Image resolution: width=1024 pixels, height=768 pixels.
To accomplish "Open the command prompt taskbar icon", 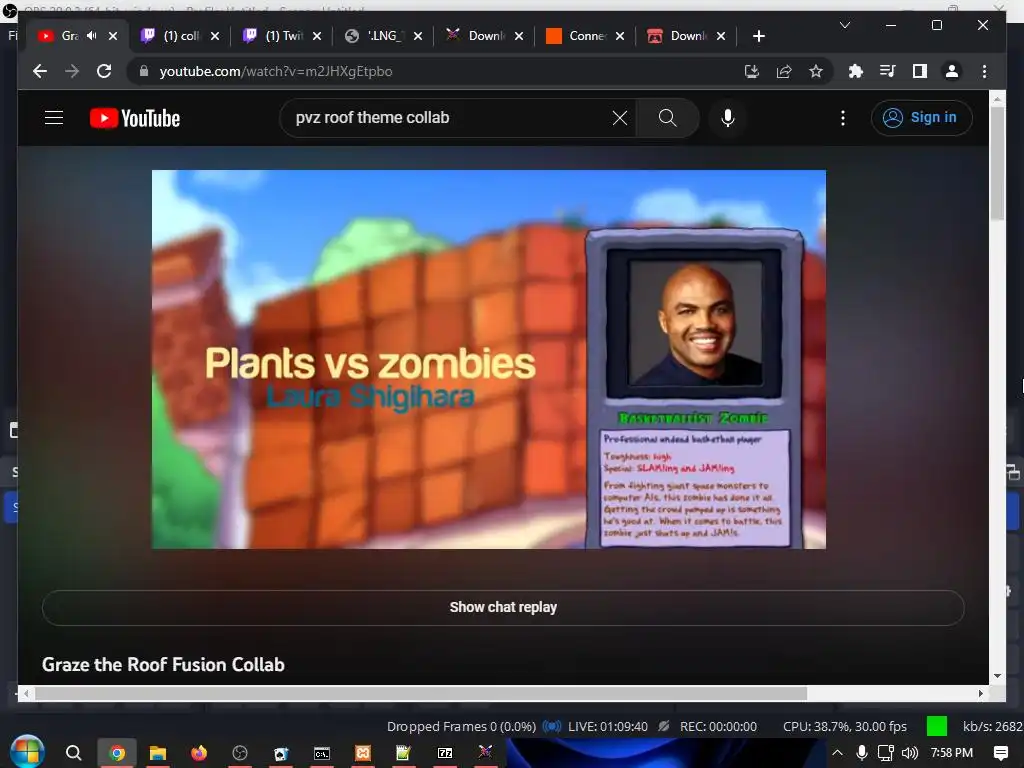I will pyautogui.click(x=322, y=753).
